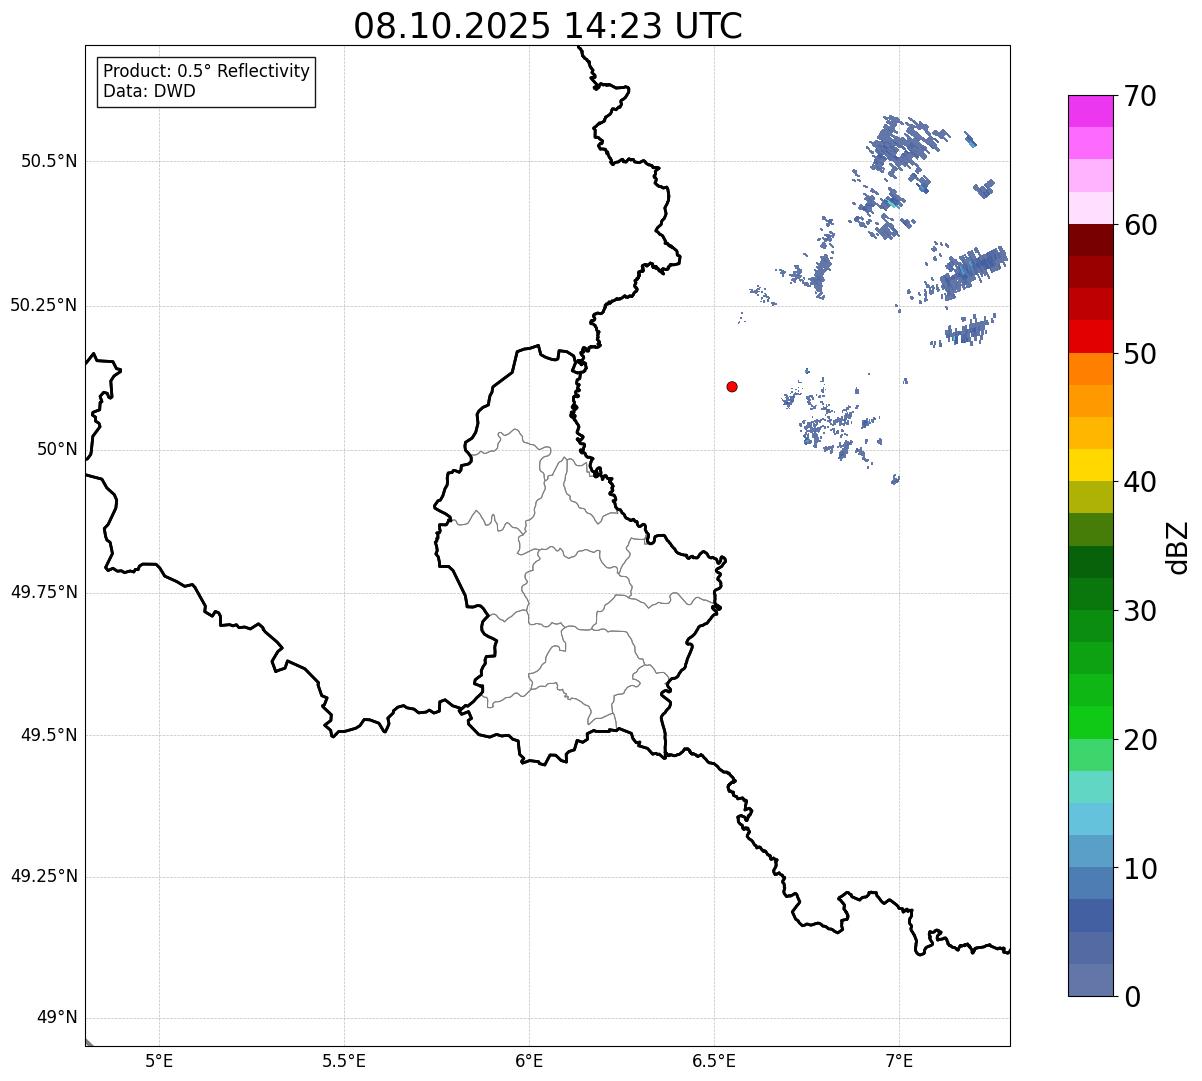This screenshot has width=1202, height=1081.
Task: Click the bright green colorbar segment above 20
Action: (x=1091, y=723)
